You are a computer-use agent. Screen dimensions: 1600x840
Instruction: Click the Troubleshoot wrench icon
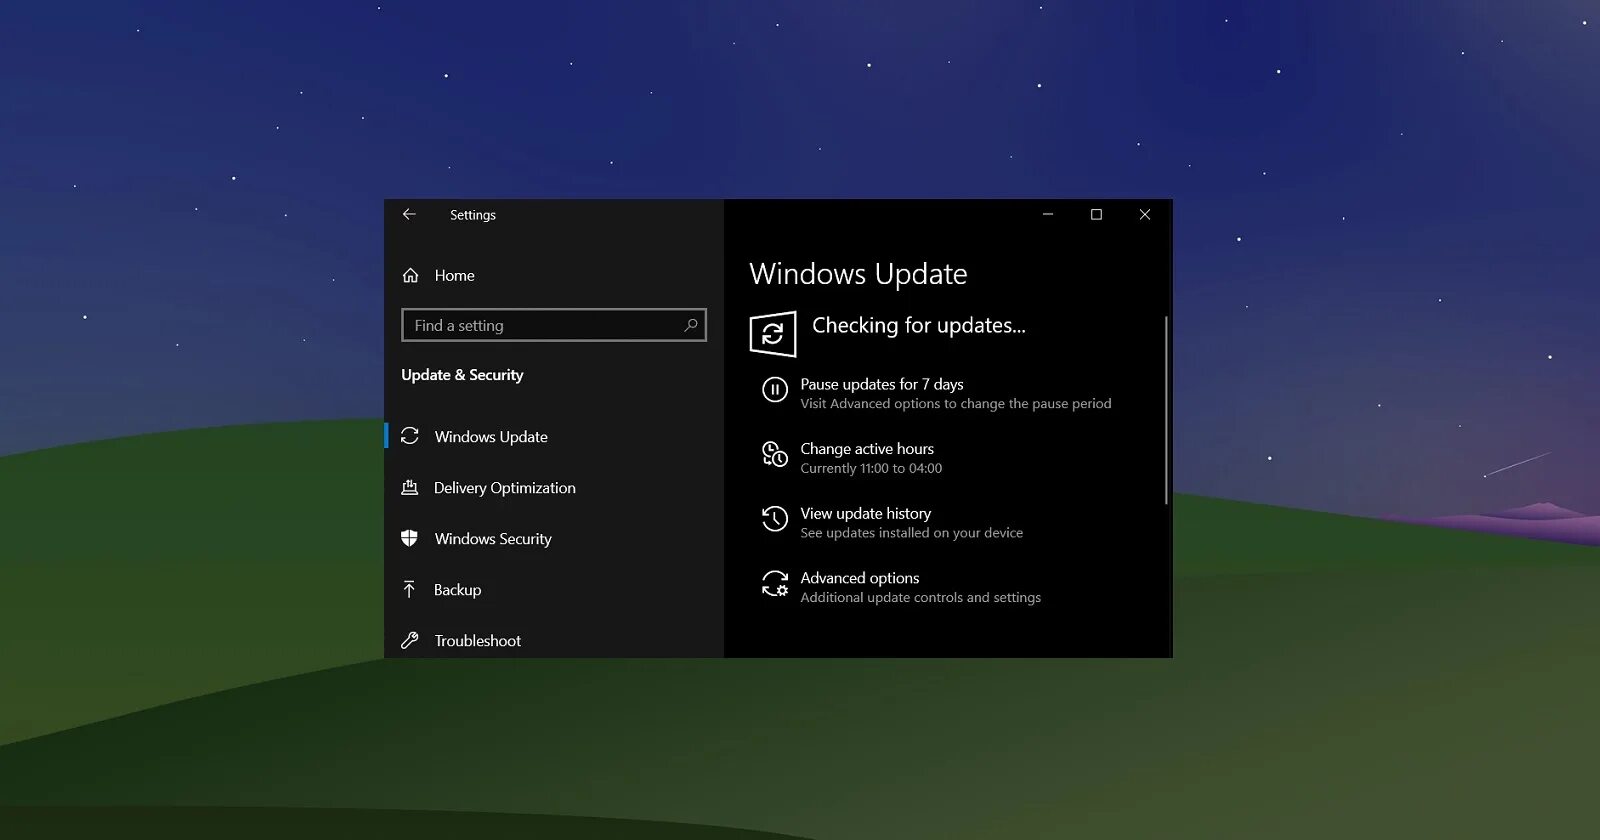click(x=410, y=640)
